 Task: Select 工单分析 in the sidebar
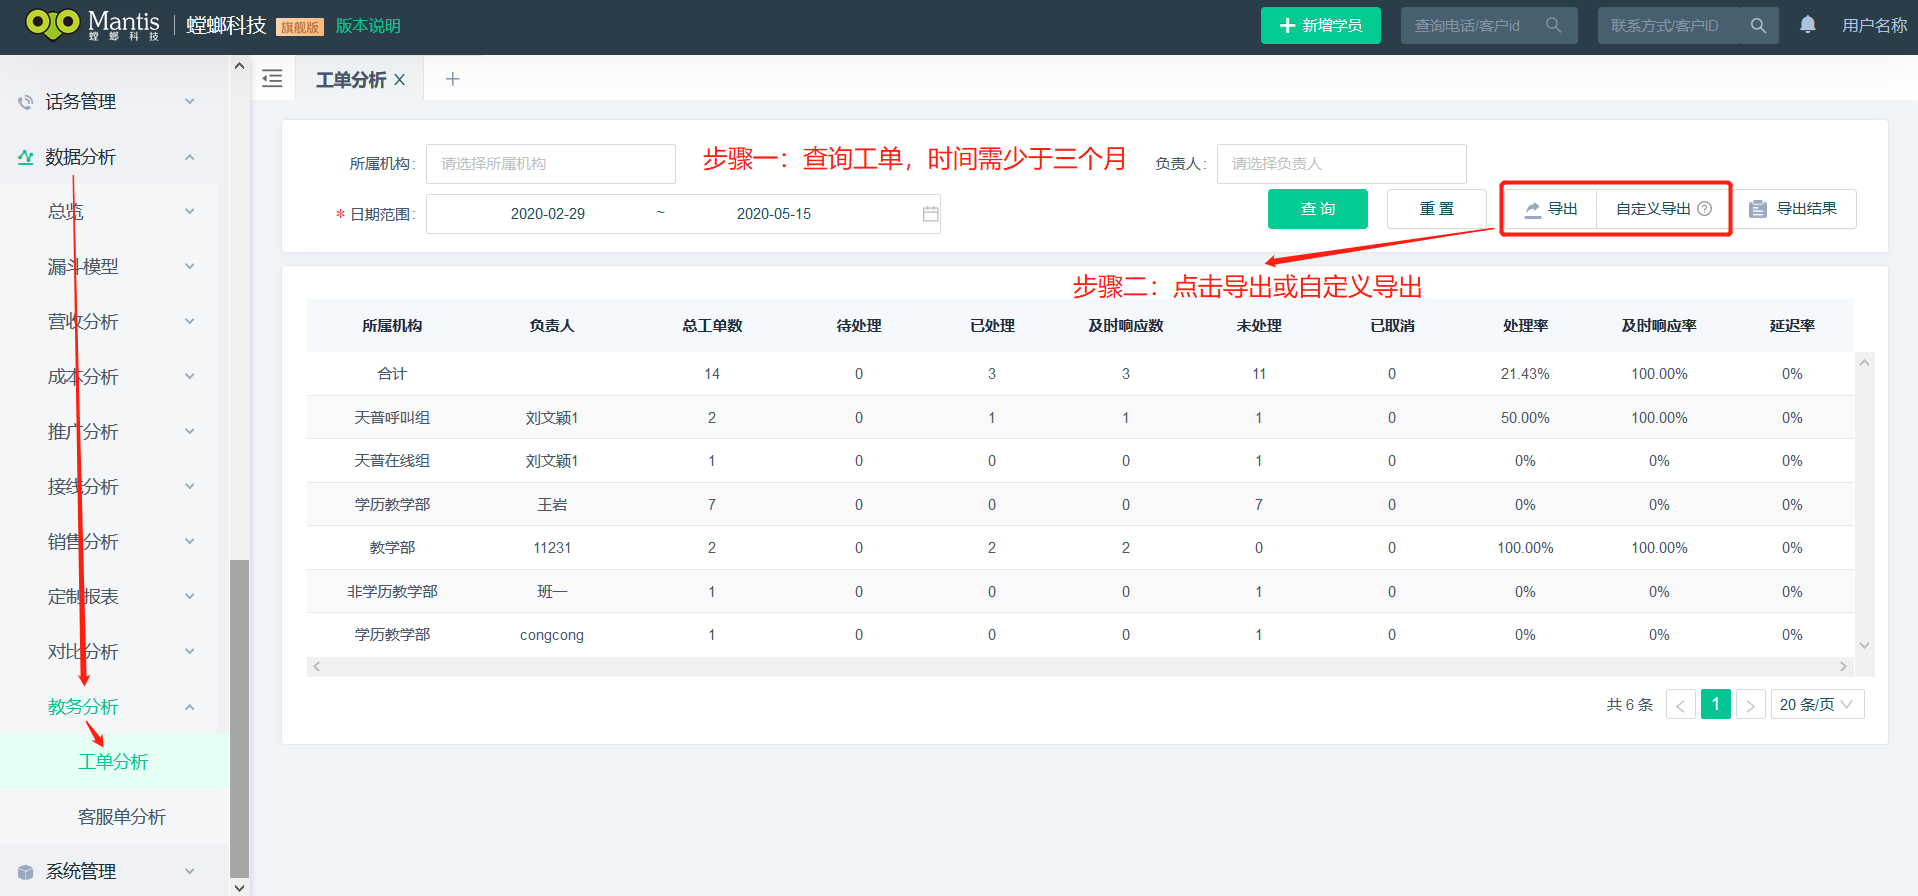point(114,762)
